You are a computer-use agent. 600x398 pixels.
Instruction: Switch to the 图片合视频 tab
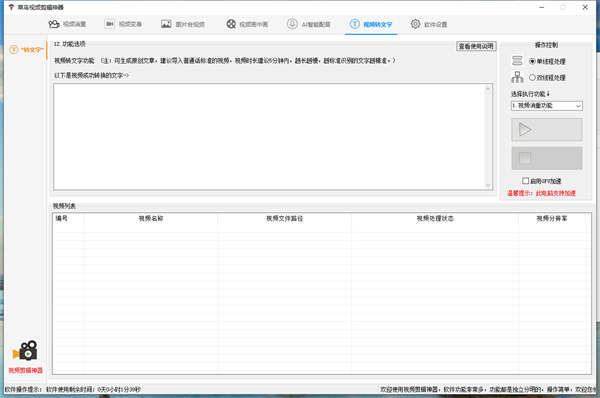click(183, 24)
